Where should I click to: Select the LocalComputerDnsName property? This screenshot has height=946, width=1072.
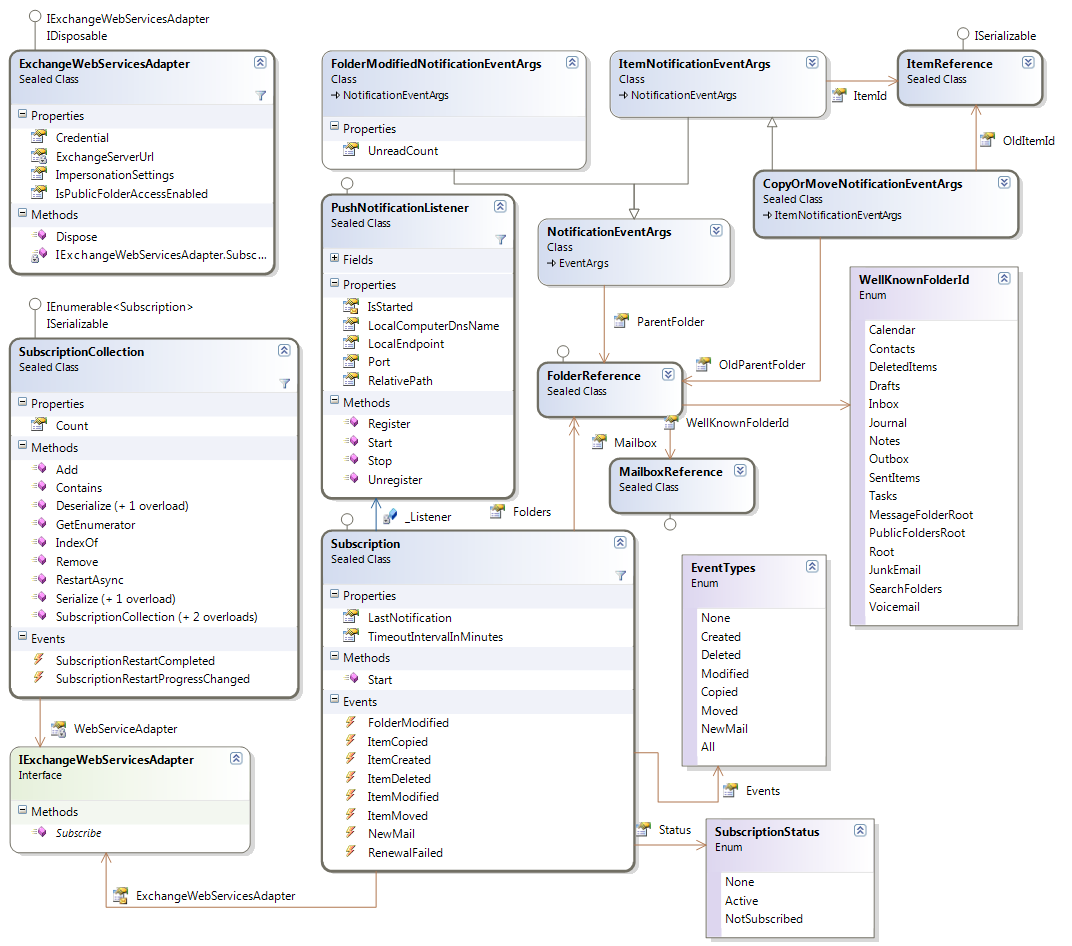pyautogui.click(x=433, y=326)
